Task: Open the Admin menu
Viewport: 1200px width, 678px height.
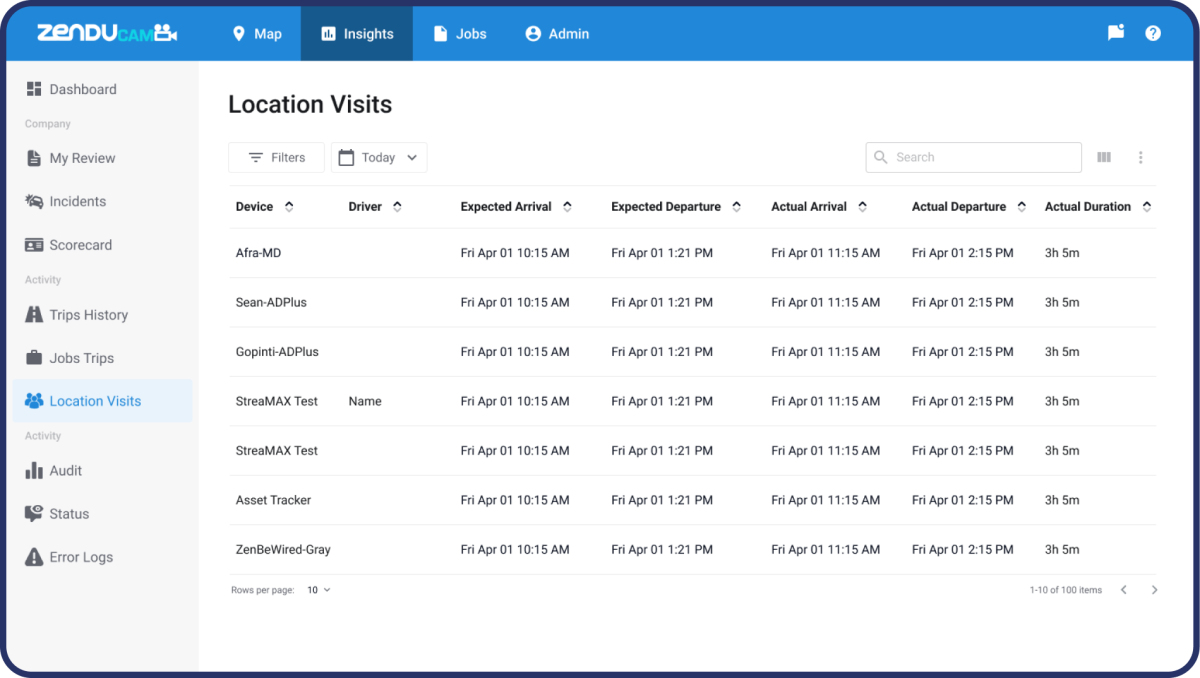Action: 556,32
